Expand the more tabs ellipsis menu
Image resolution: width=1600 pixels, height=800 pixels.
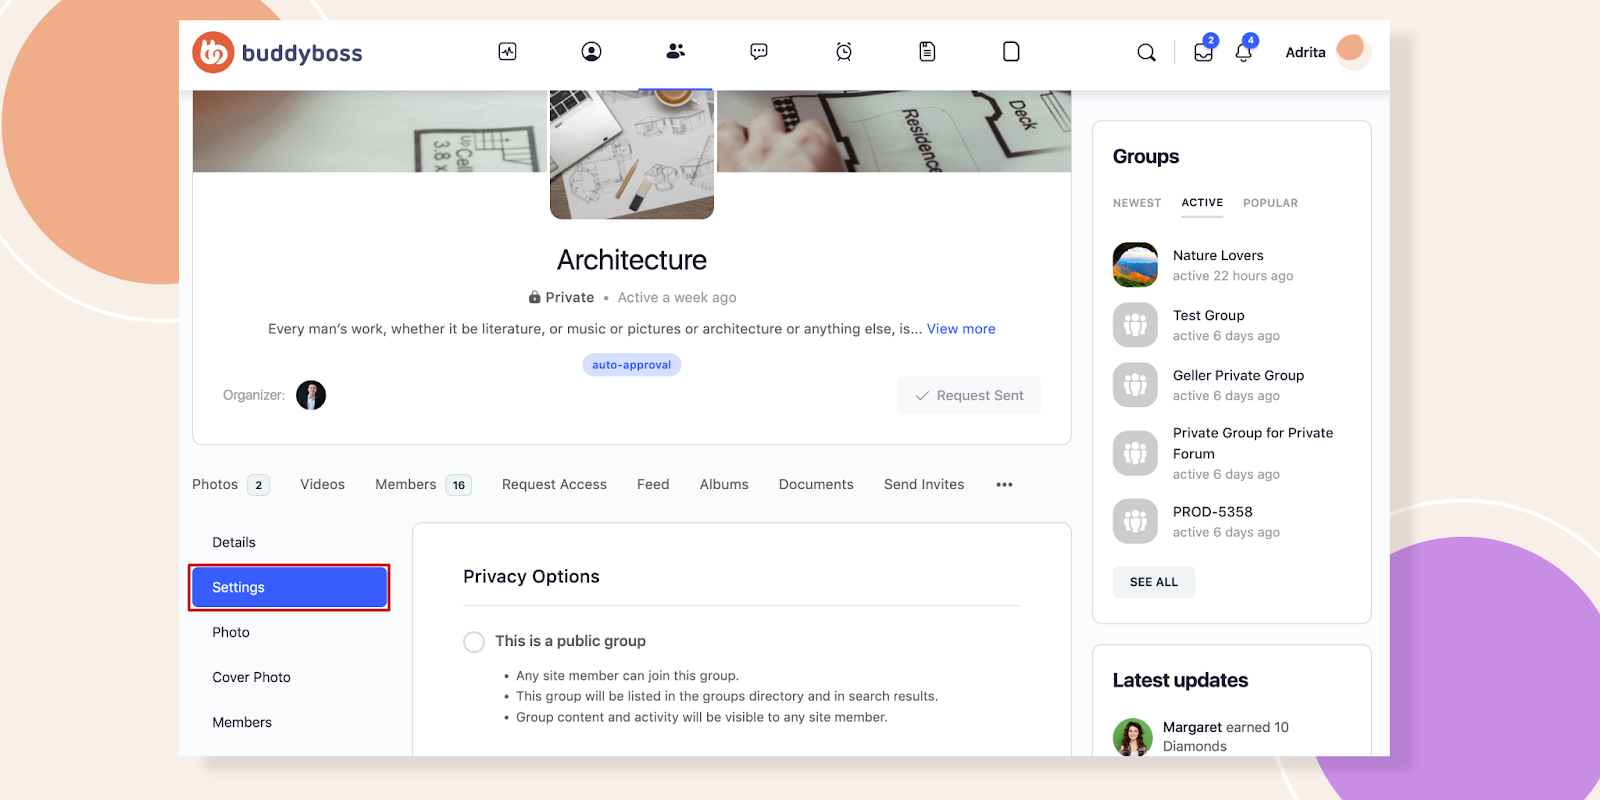(1005, 485)
